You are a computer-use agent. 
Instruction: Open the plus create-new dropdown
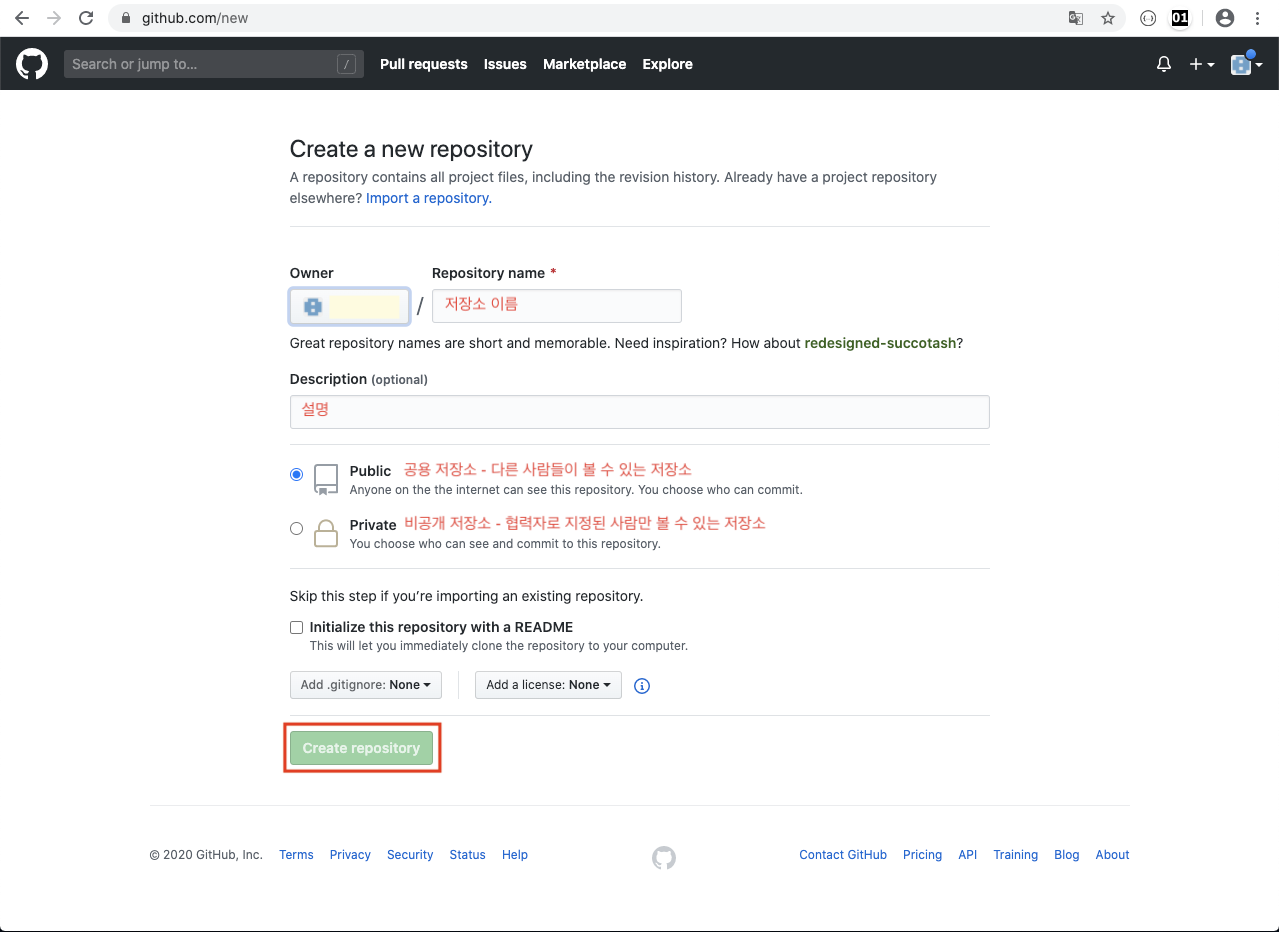1201,64
